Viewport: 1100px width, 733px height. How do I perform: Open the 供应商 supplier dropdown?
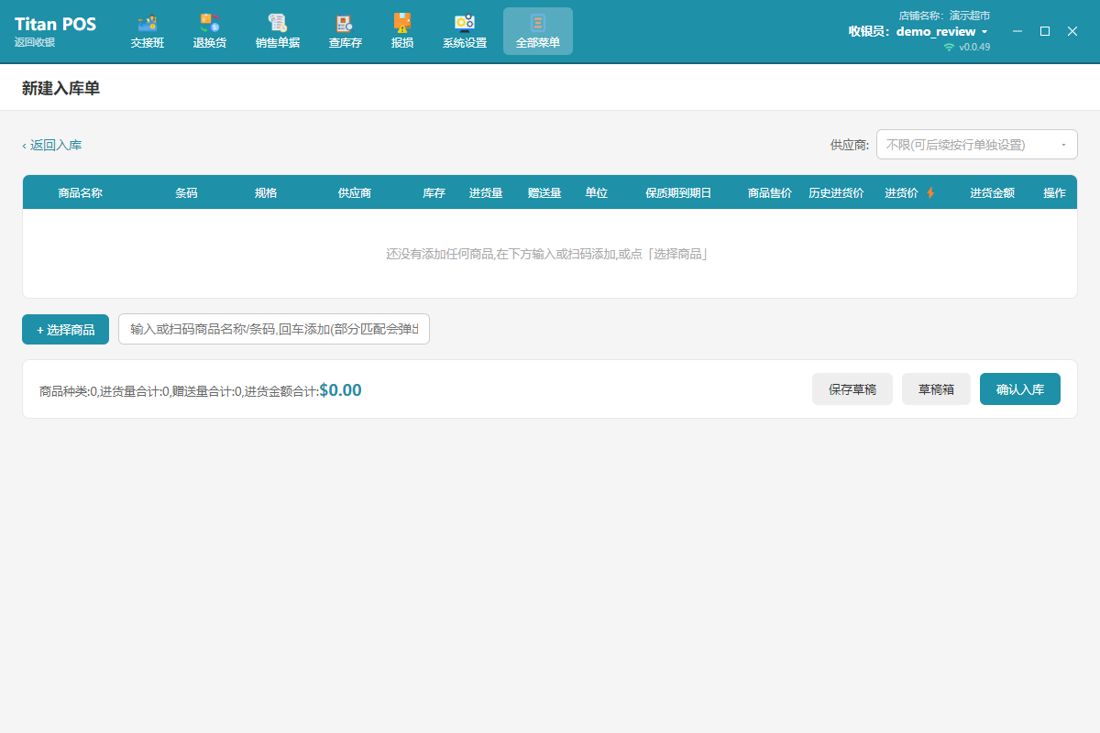pos(977,144)
